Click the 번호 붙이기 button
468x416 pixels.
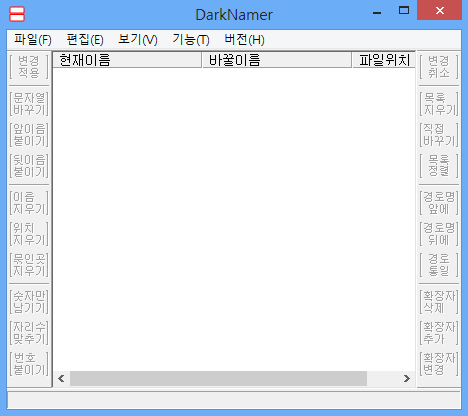tap(29, 364)
